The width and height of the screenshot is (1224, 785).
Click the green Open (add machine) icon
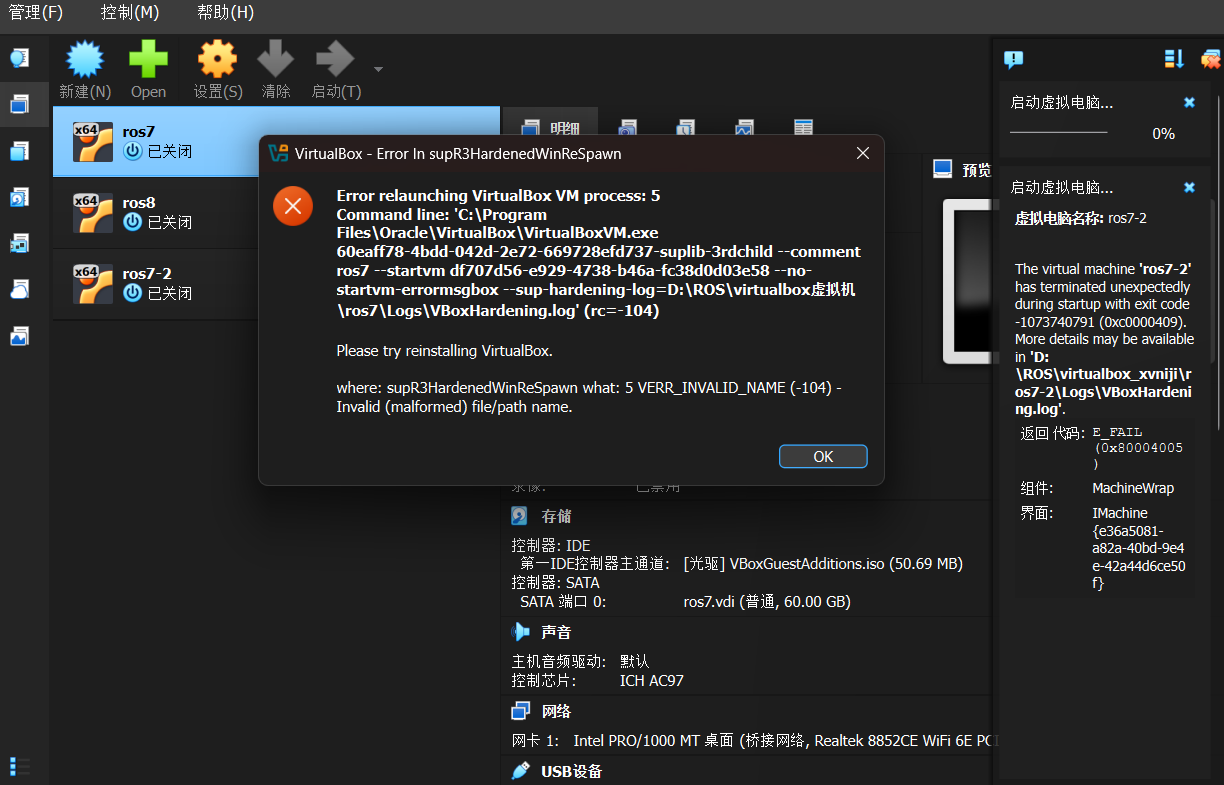coord(148,60)
